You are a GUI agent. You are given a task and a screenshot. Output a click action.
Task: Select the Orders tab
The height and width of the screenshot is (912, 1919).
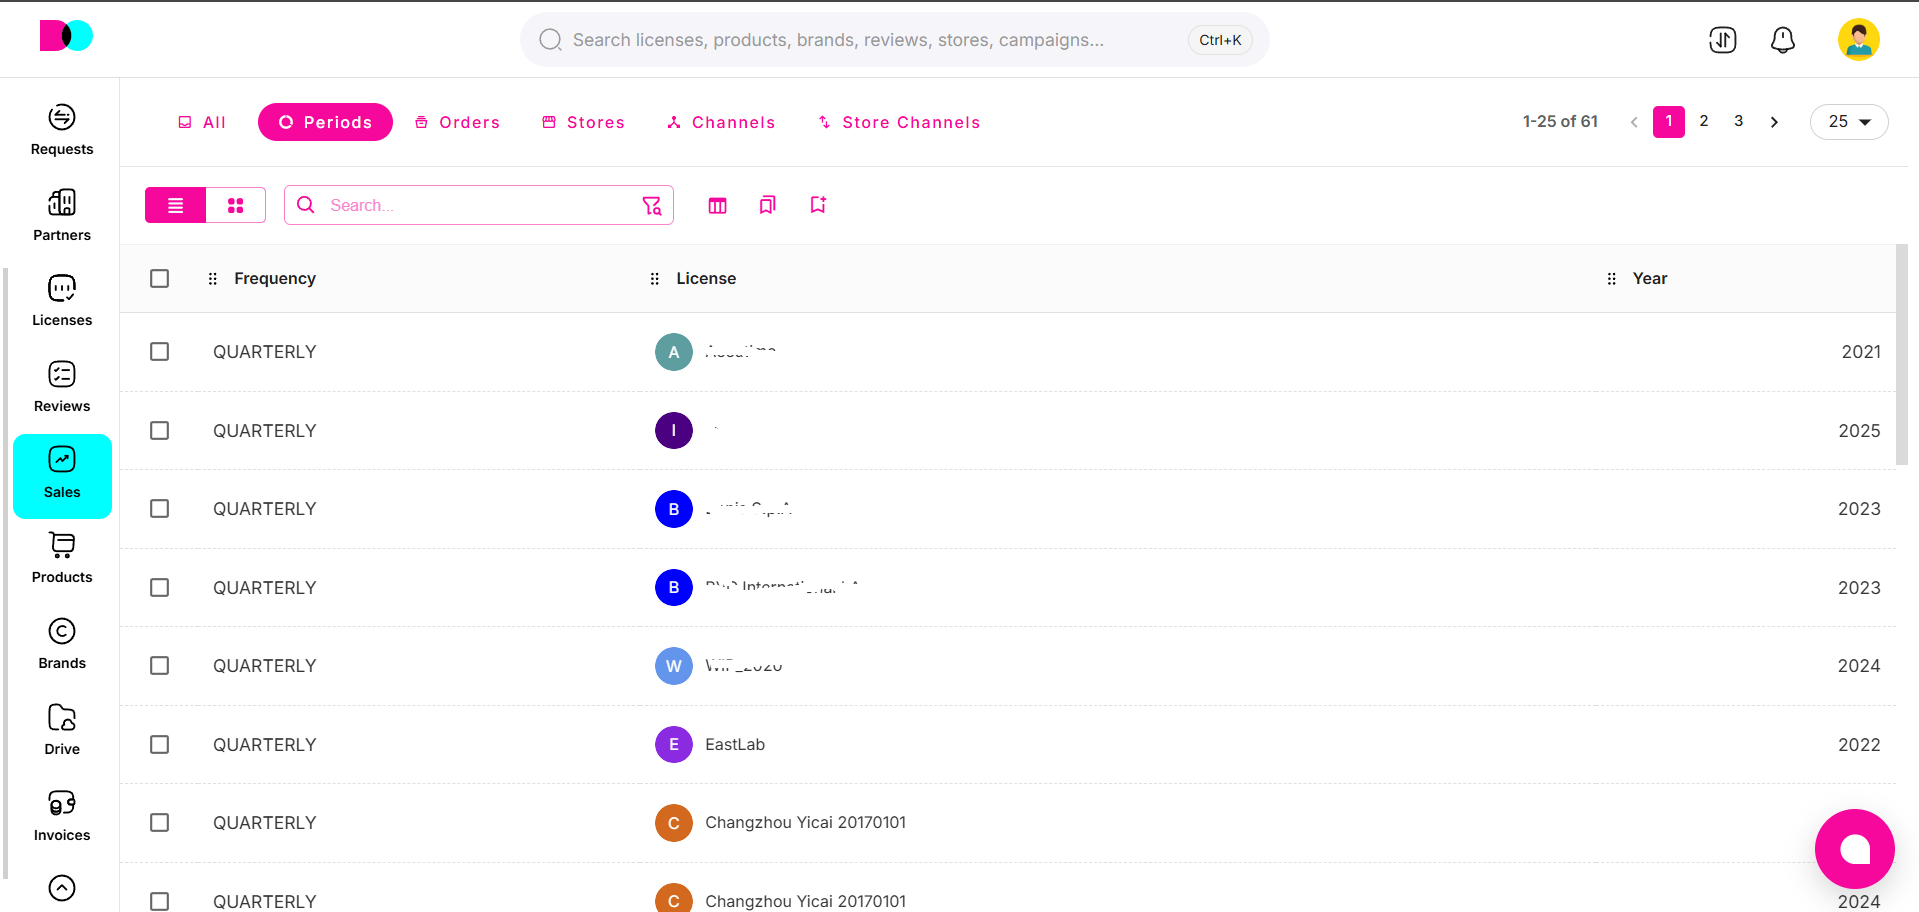click(x=457, y=122)
